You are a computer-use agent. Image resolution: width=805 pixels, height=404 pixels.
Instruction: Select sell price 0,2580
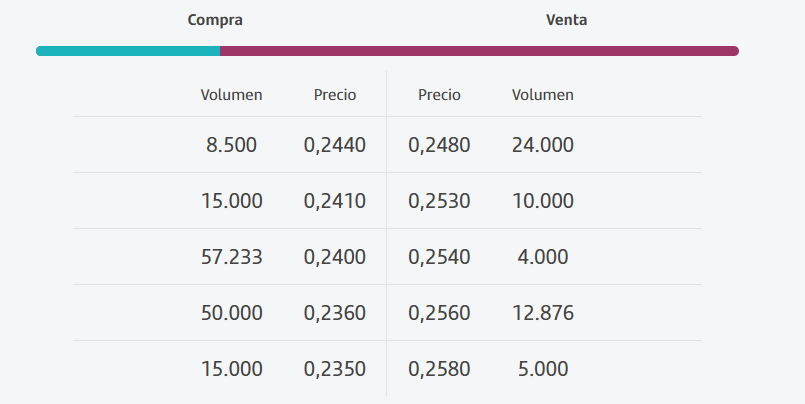click(439, 369)
